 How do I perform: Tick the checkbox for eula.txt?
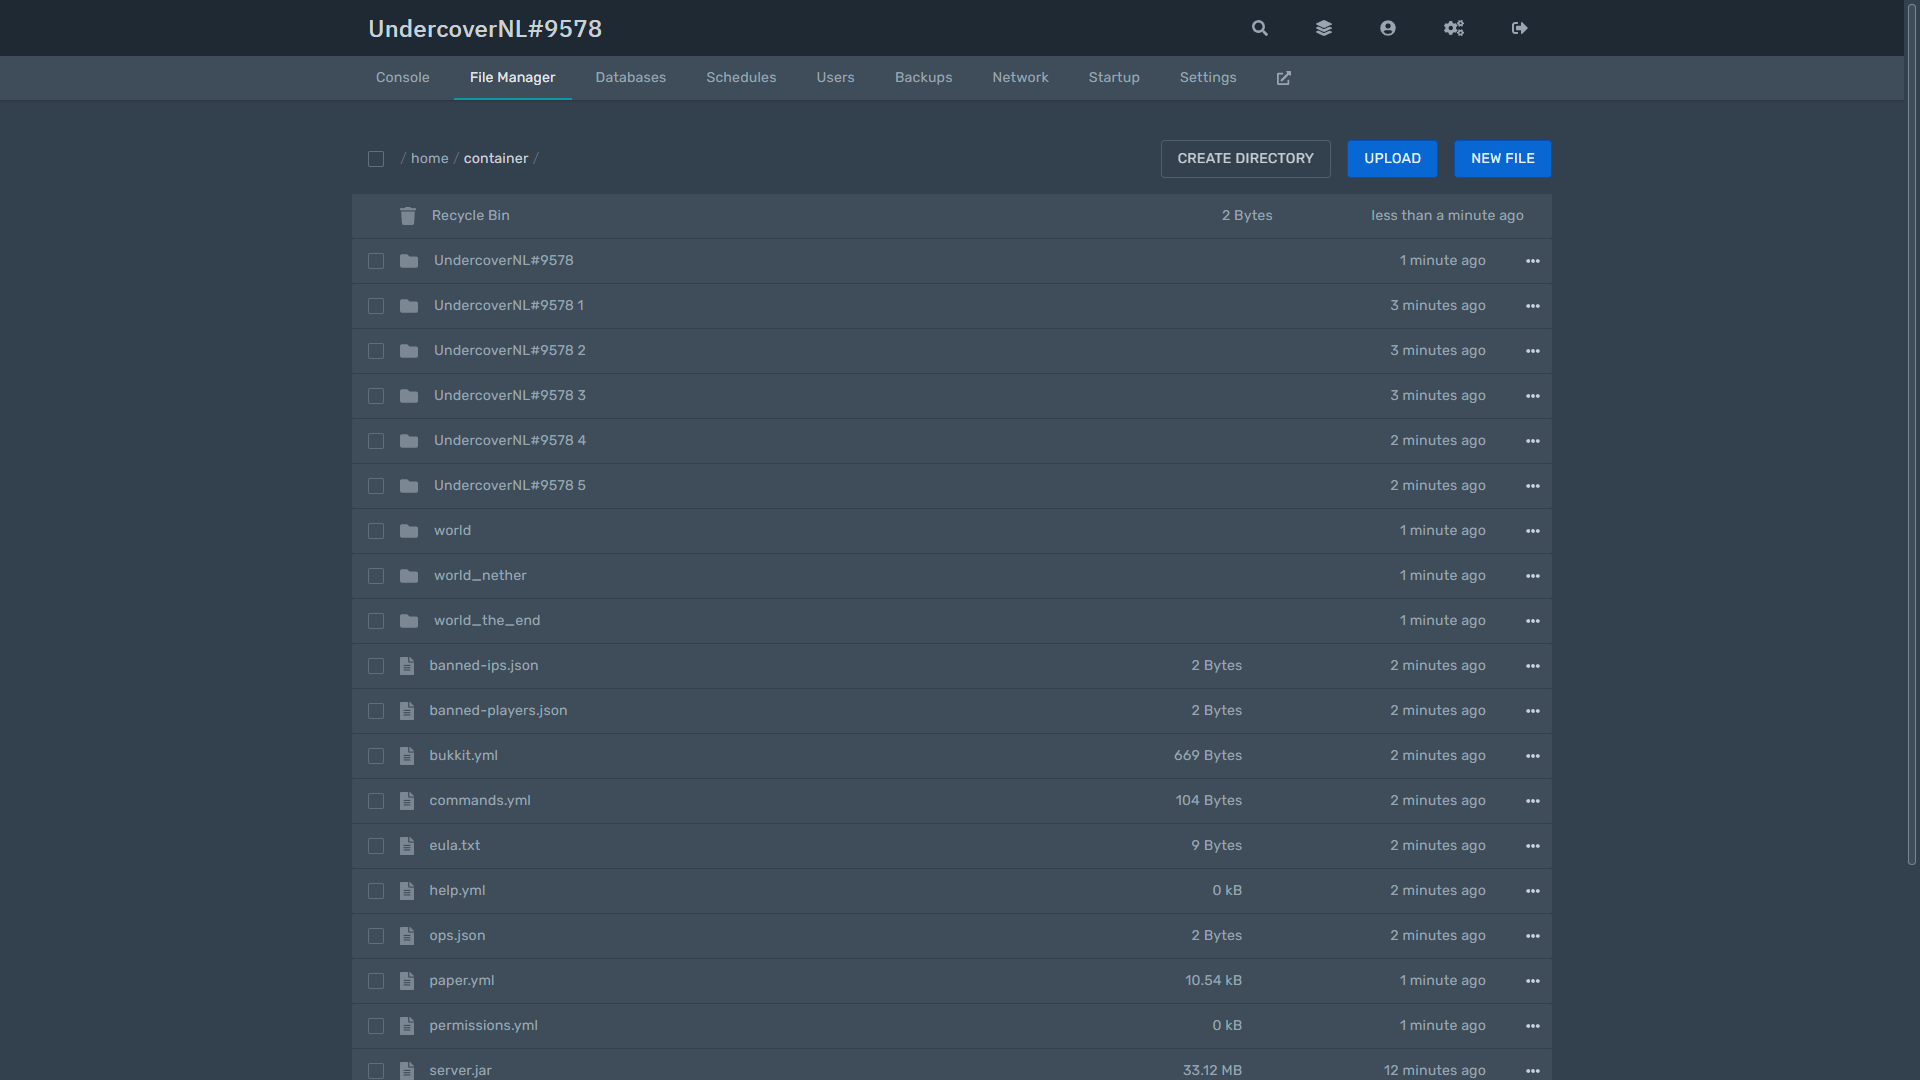[x=376, y=846]
